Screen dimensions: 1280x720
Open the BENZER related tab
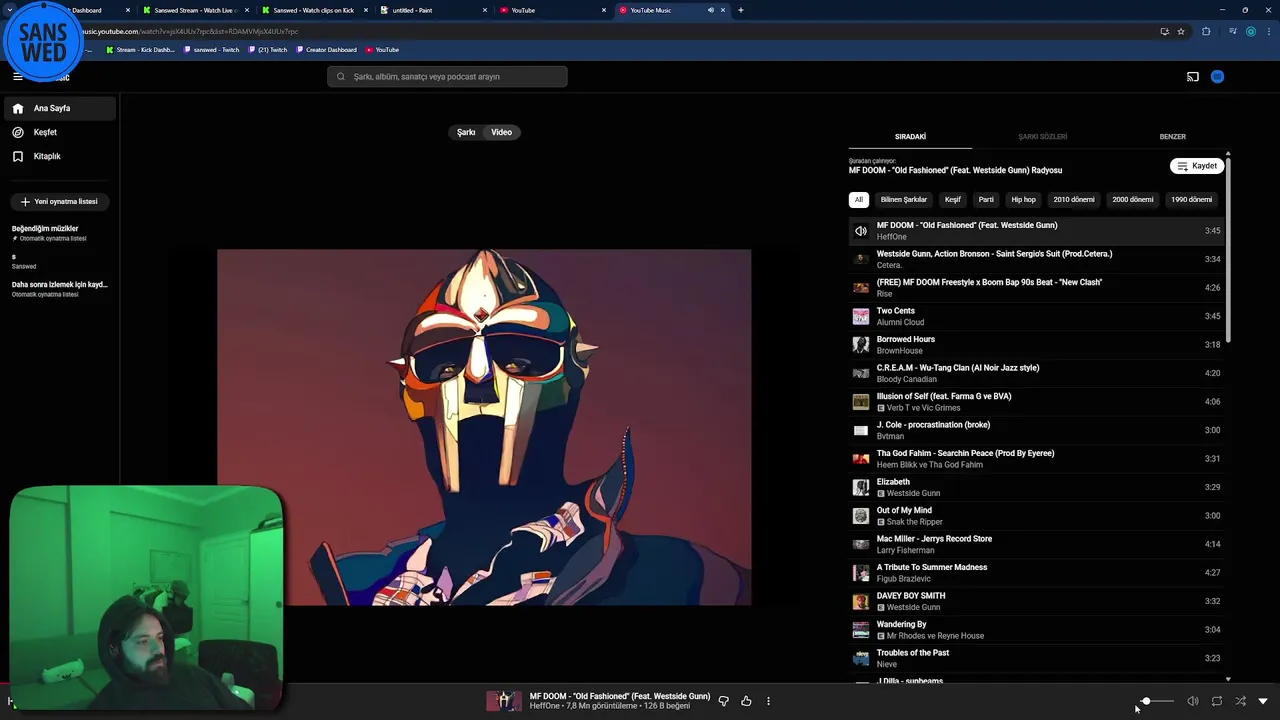click(1172, 137)
